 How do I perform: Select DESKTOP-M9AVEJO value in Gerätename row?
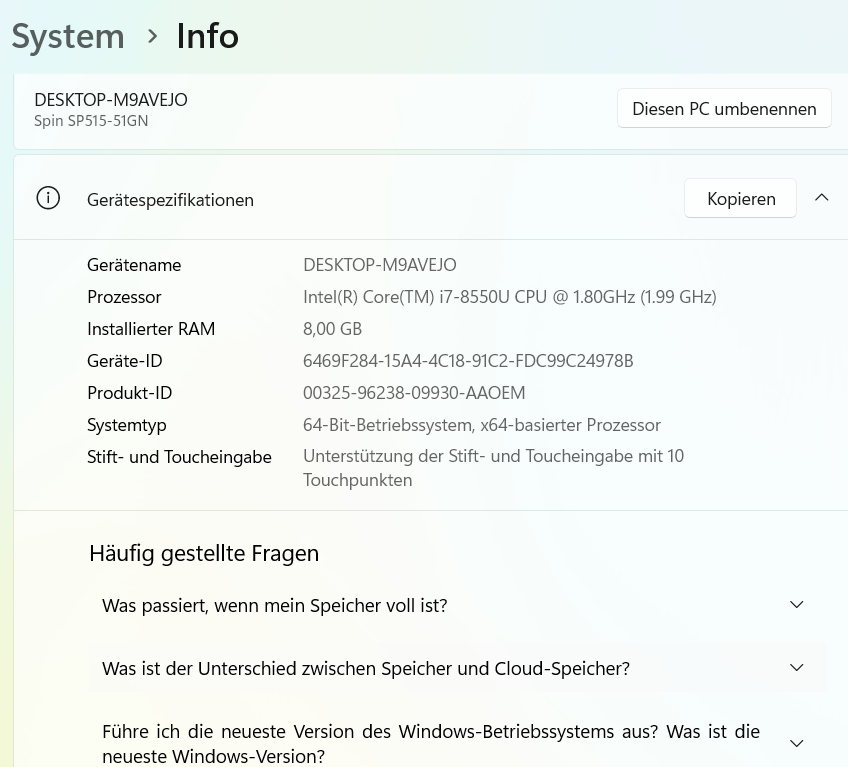coord(380,265)
